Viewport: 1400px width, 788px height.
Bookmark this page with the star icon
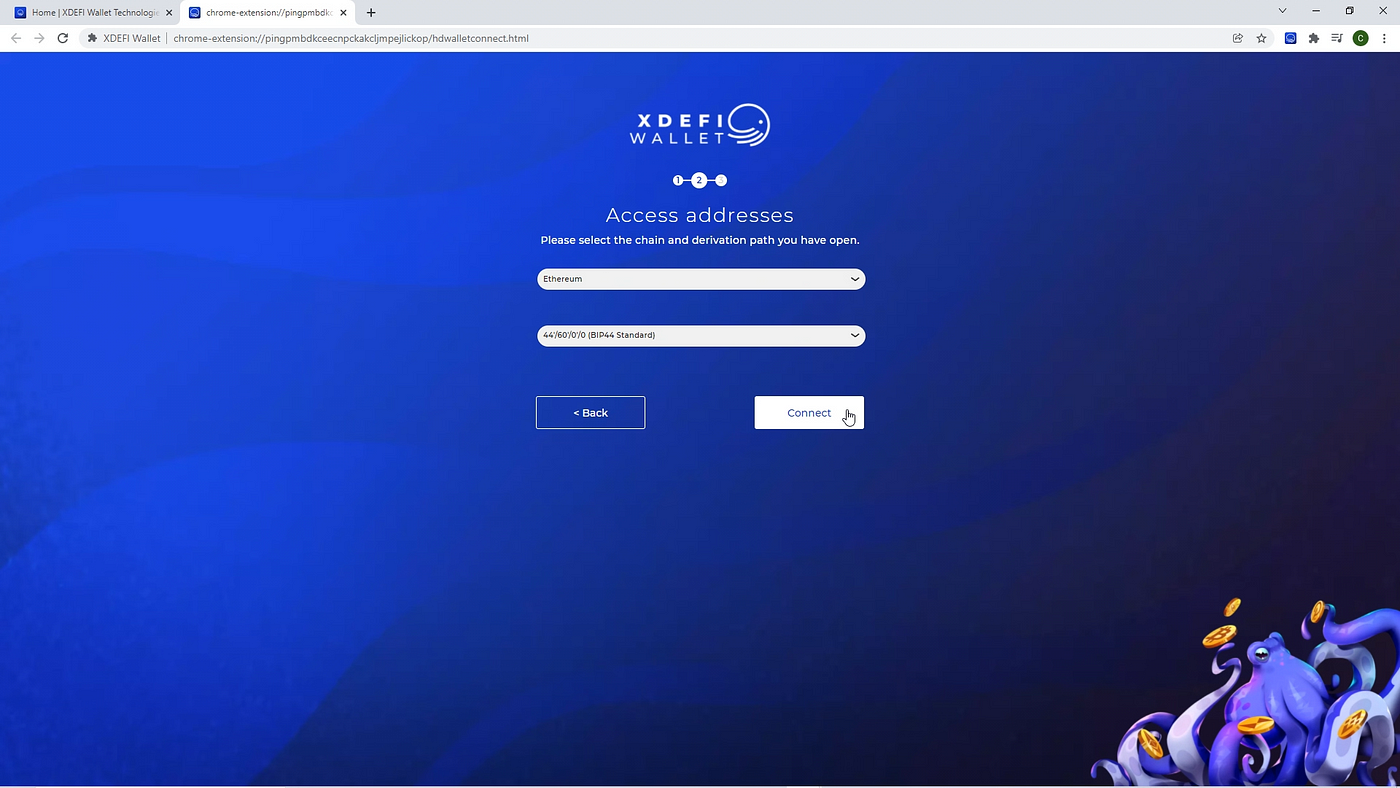1262,38
